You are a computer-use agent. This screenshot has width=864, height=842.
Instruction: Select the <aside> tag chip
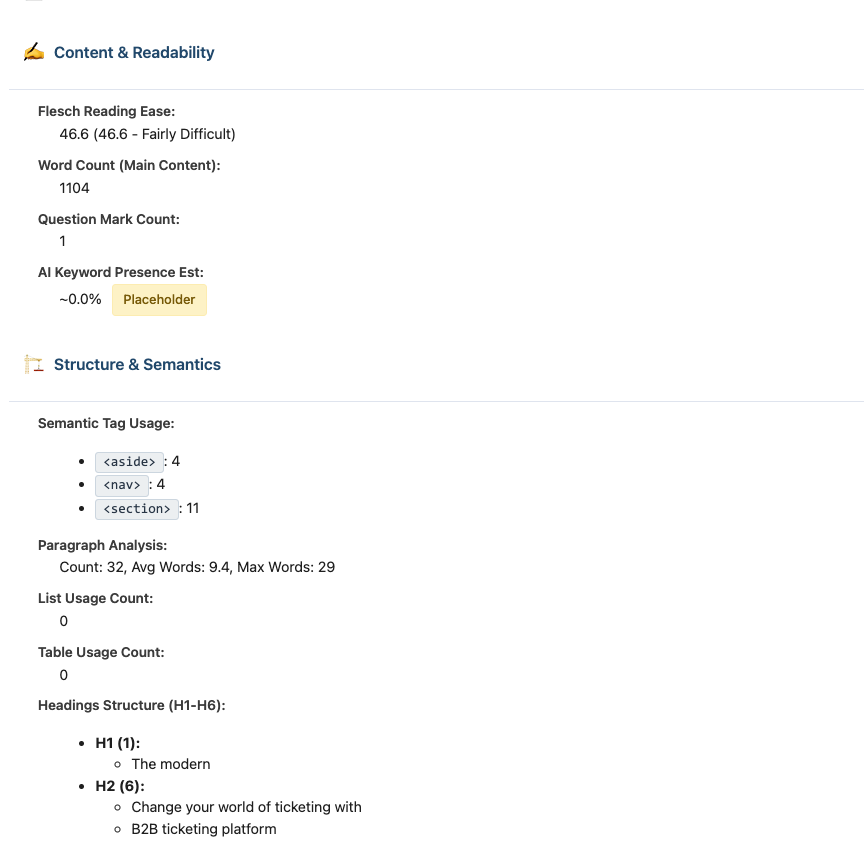[x=129, y=462]
